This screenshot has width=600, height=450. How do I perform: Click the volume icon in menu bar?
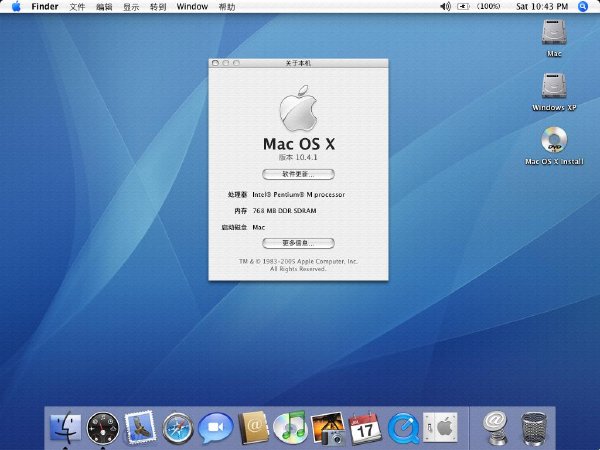(445, 7)
